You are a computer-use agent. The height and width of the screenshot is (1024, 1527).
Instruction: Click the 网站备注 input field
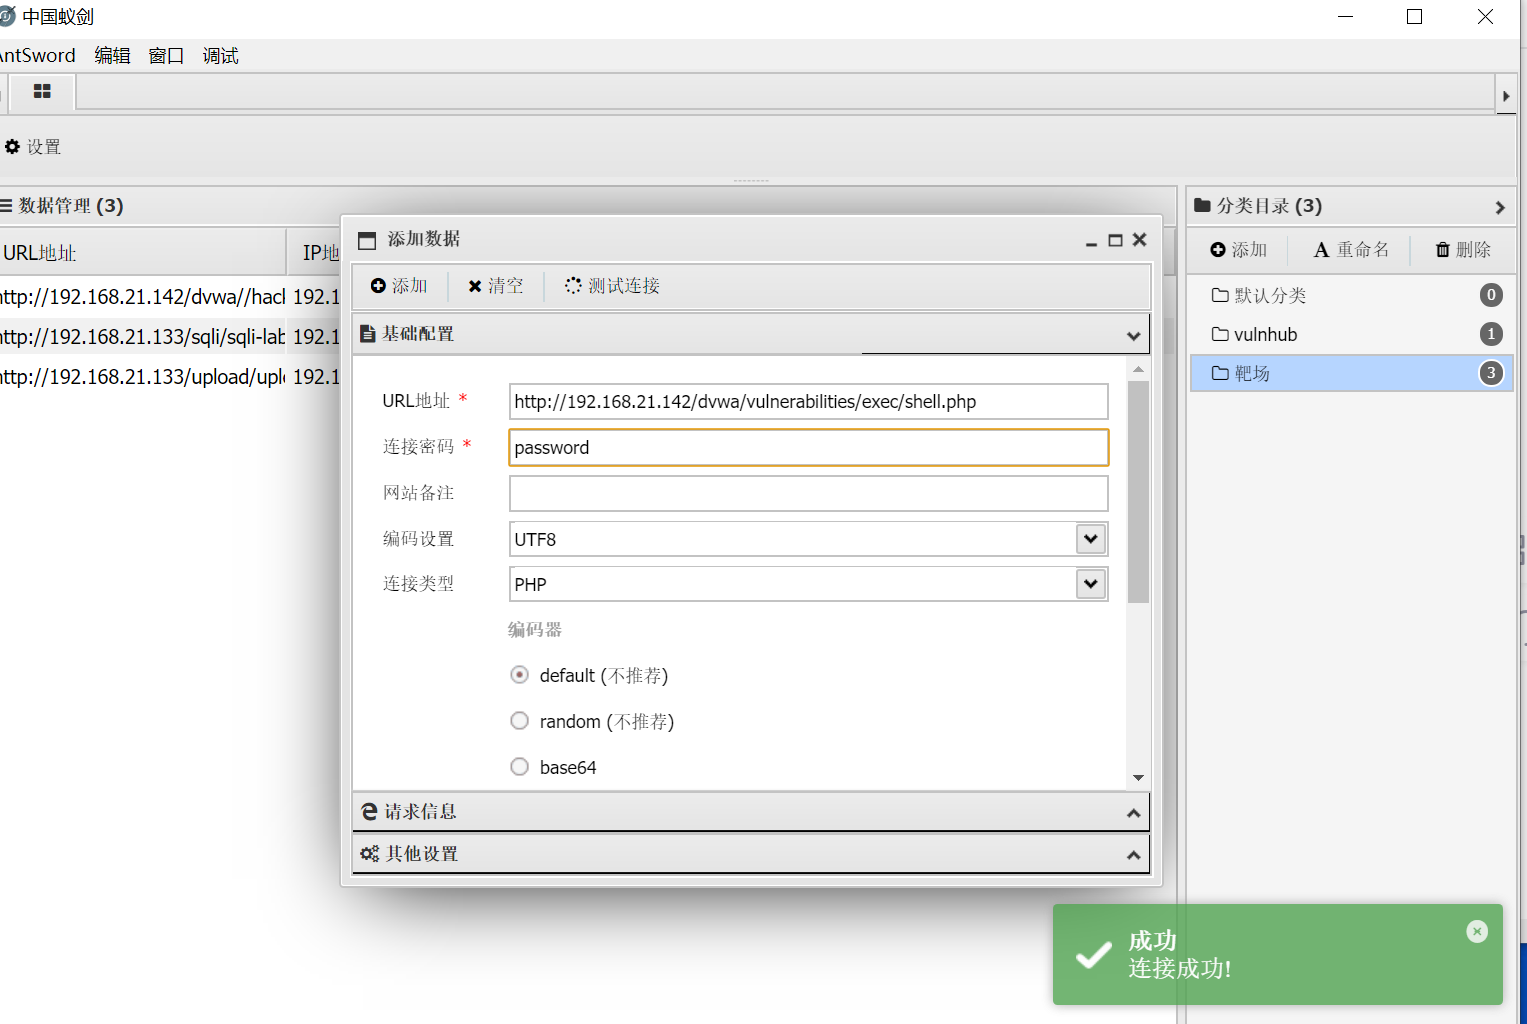coord(808,494)
